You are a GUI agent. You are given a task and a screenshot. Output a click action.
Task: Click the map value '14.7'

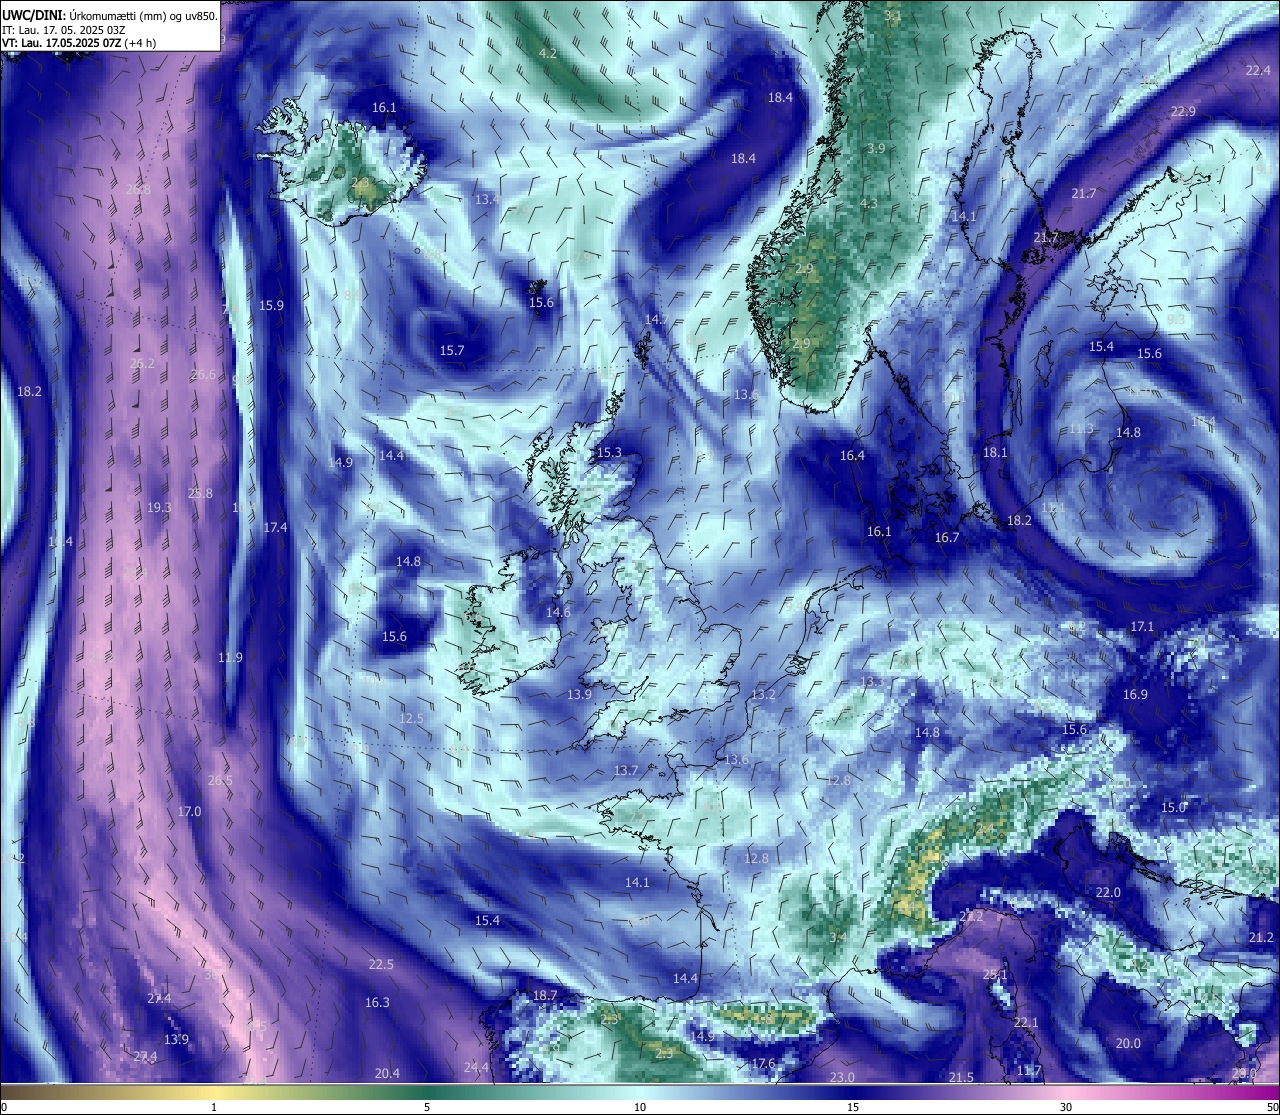657,319
